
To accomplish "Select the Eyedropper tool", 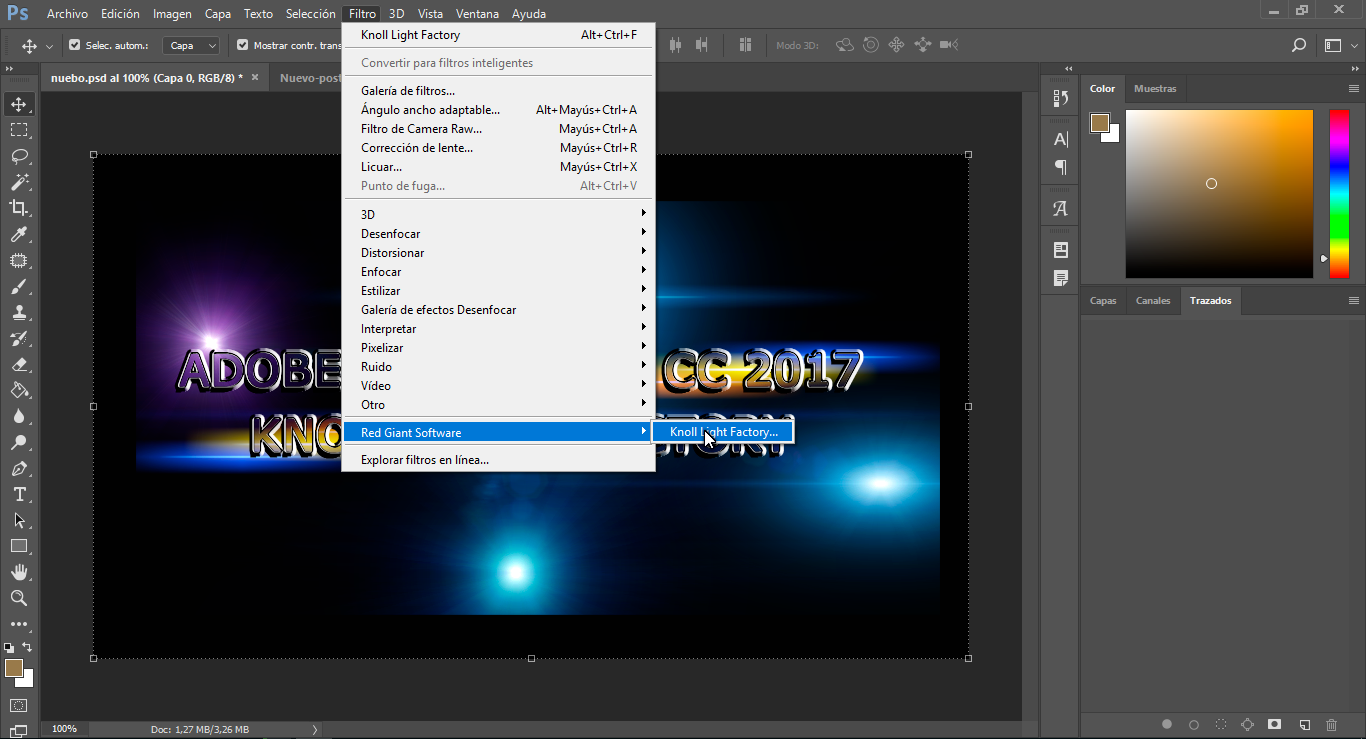I will coord(19,234).
